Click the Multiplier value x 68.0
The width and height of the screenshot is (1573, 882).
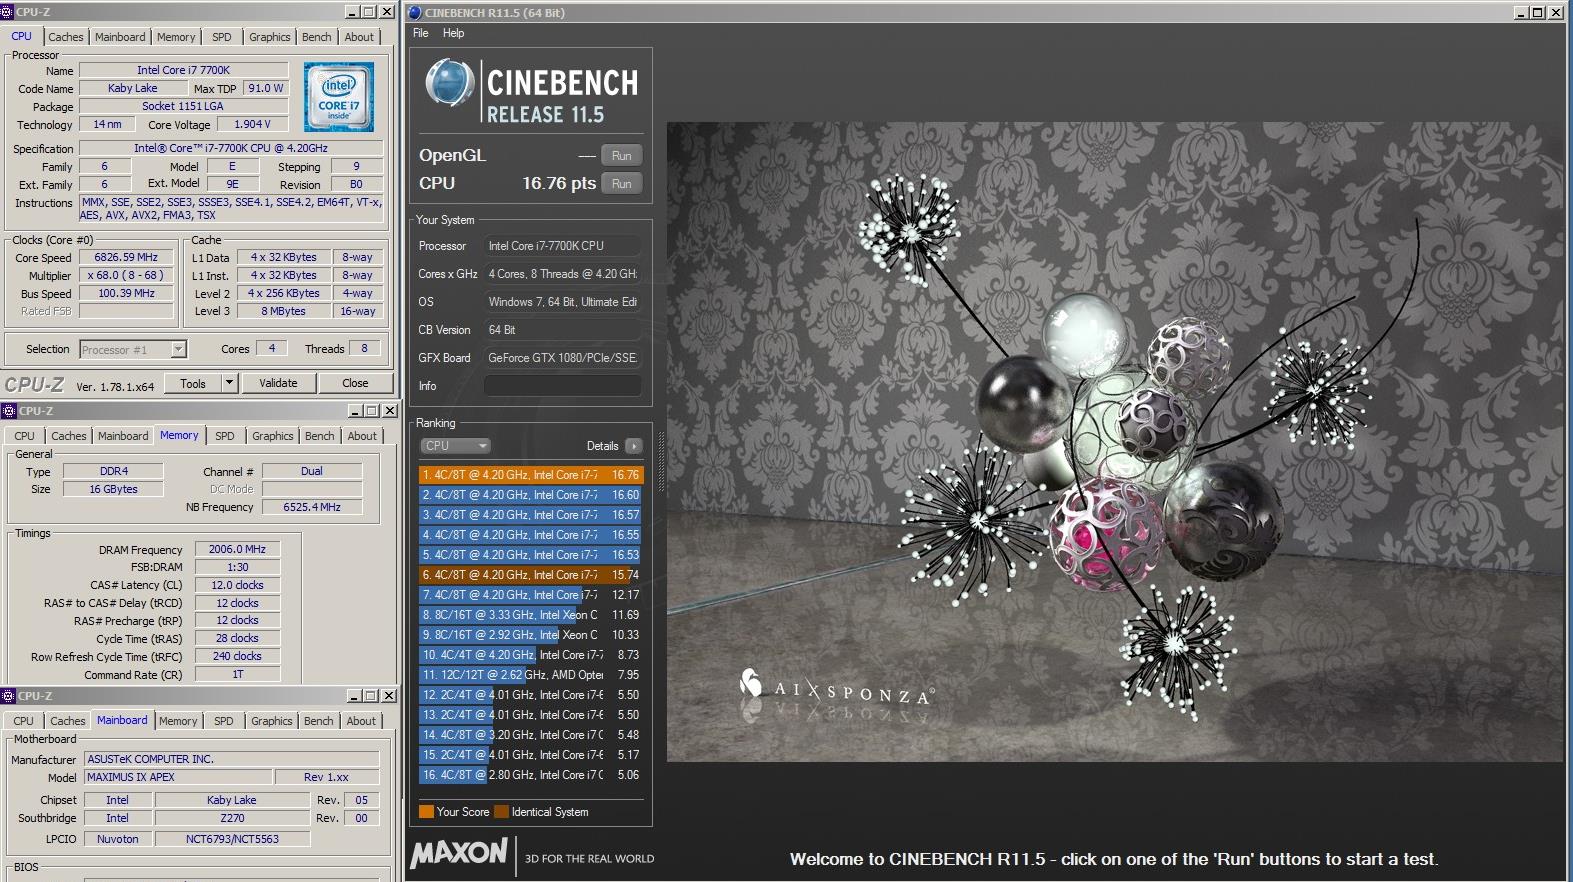coord(127,276)
